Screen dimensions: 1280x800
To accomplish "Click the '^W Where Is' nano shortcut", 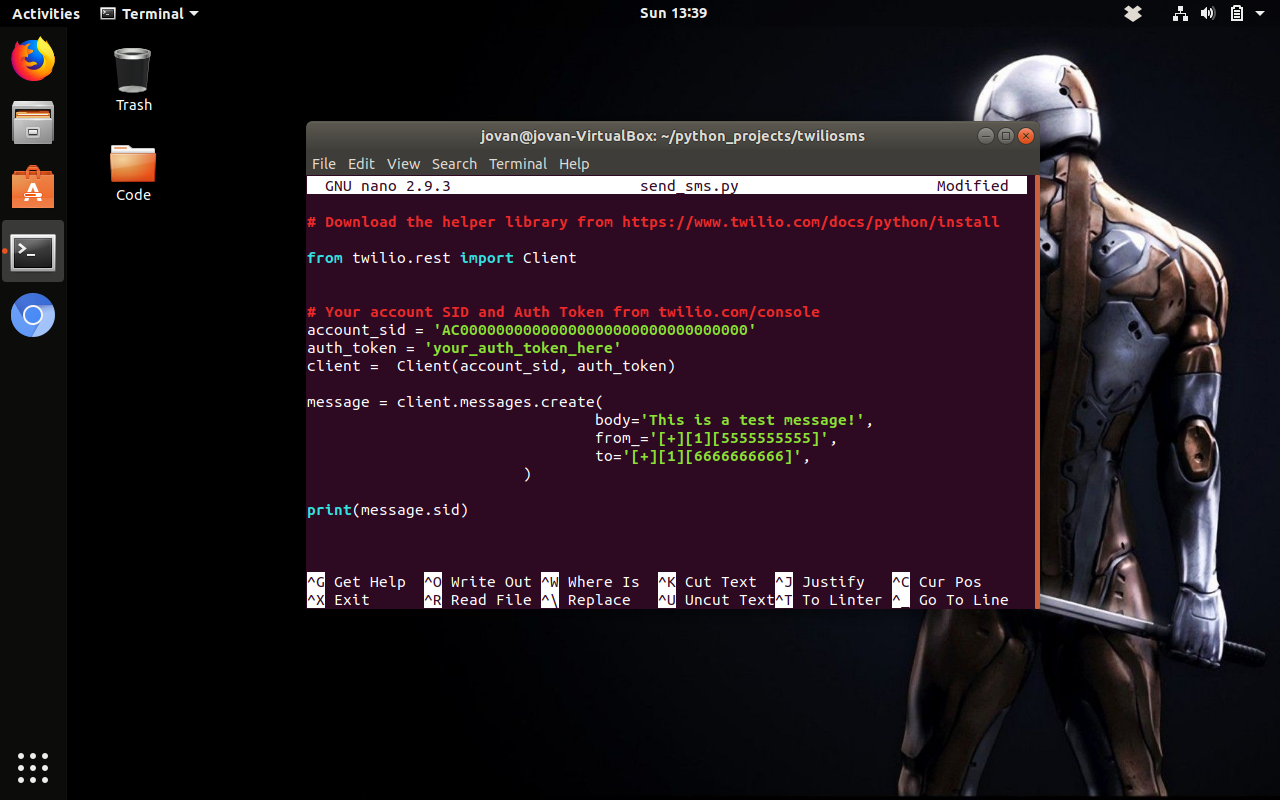I will click(590, 582).
